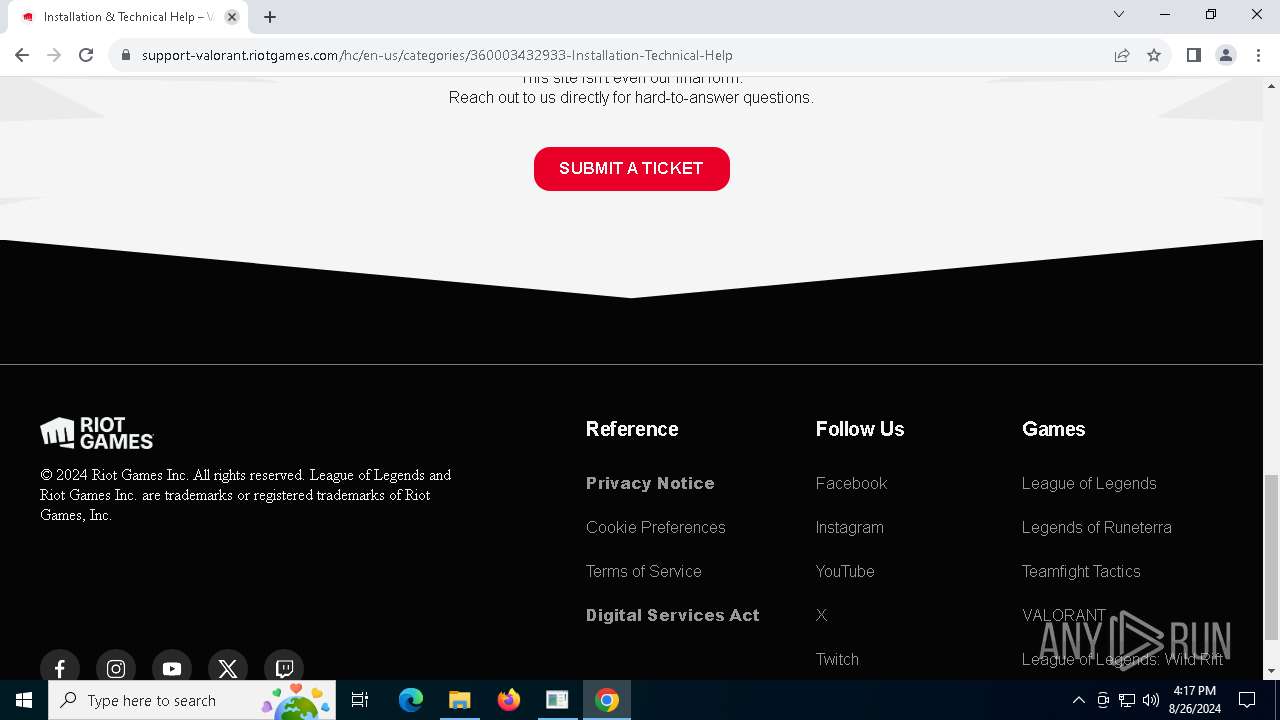This screenshot has height=720, width=1280.
Task: Bookmark this page with the star icon
Action: point(1154,55)
